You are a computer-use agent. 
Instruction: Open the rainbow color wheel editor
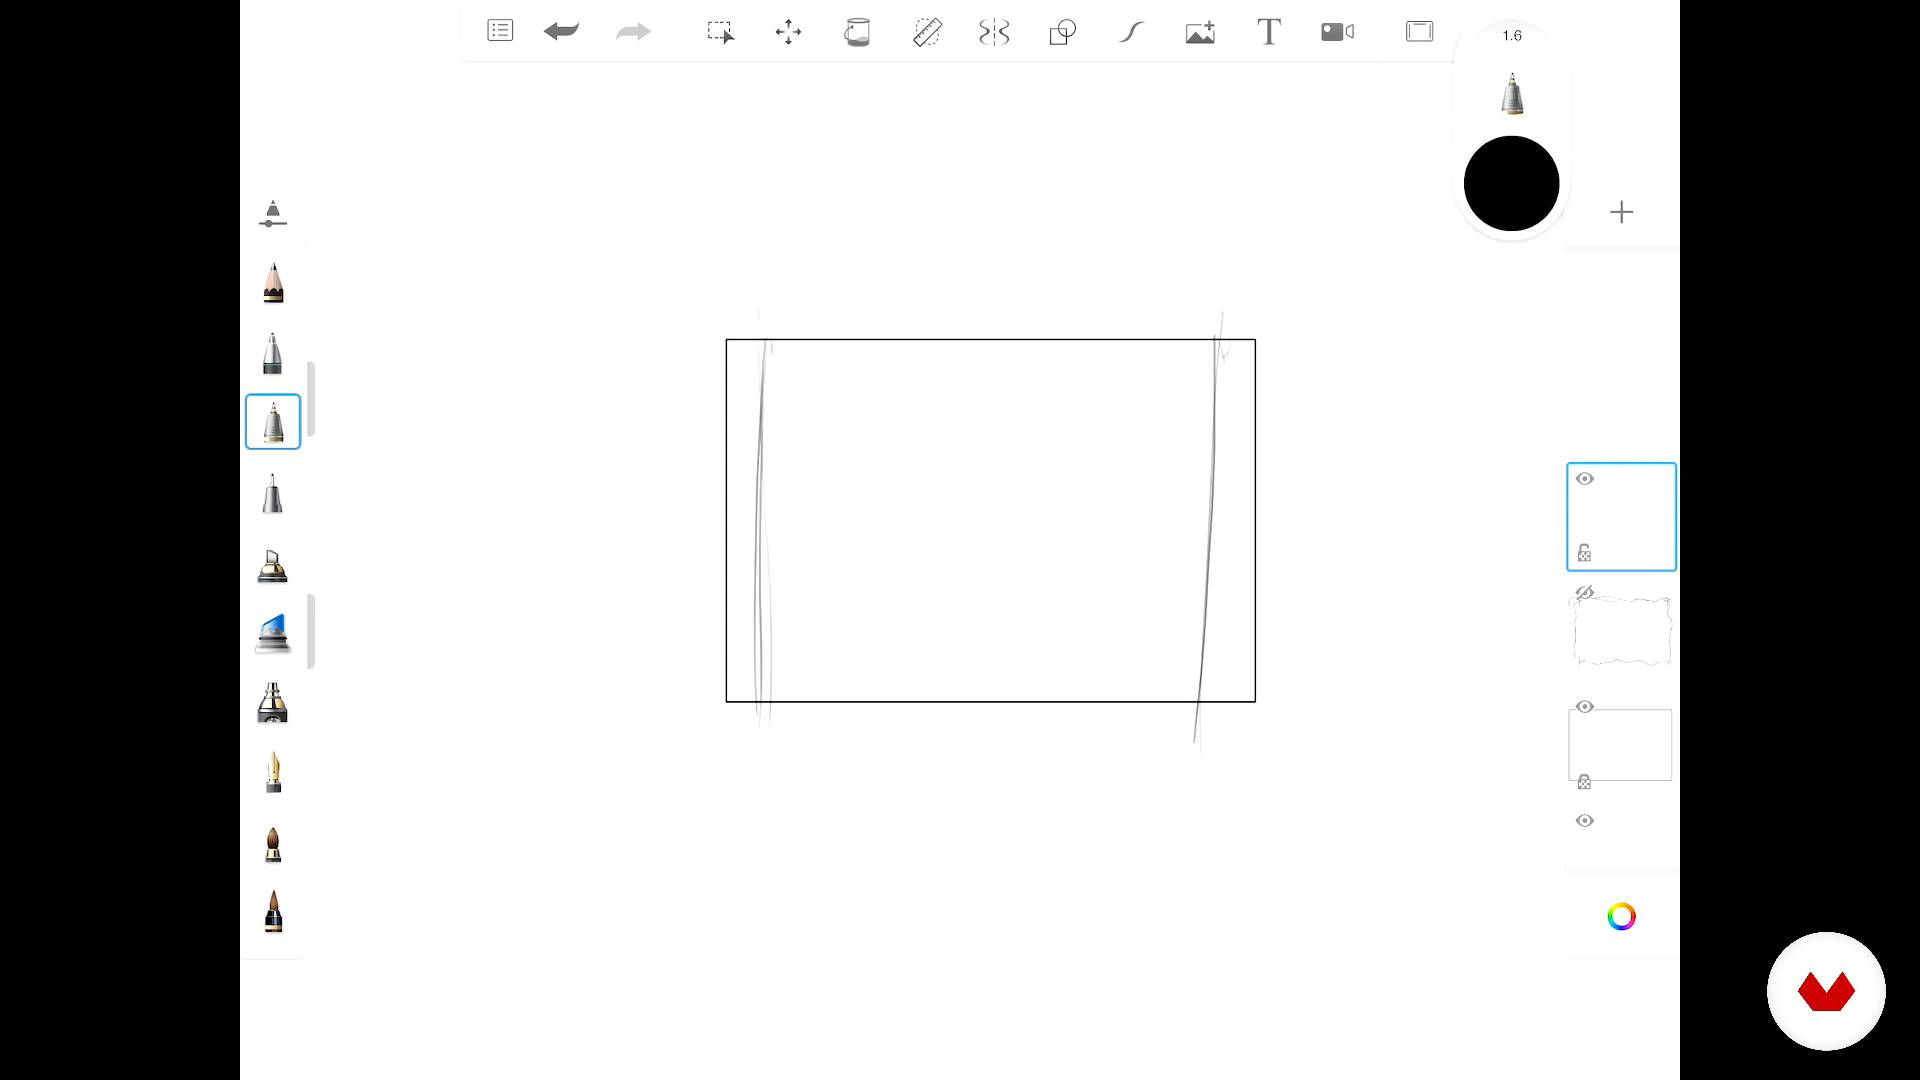tap(1621, 916)
